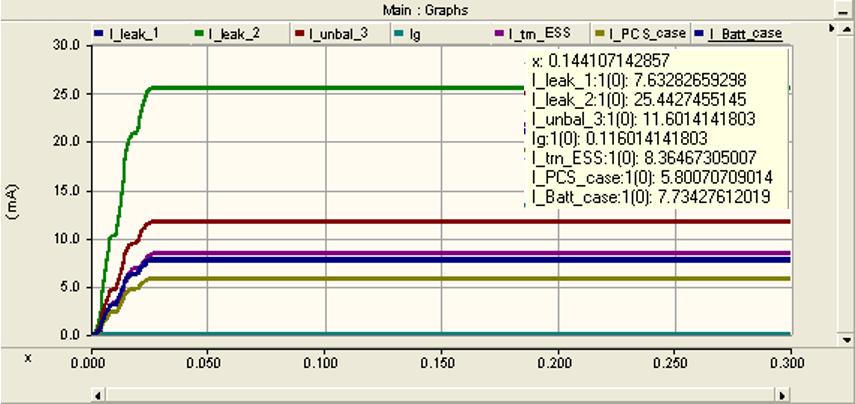855x404 pixels.
Task: Click the minimize button of Graphs panel
Action: [x=841, y=10]
